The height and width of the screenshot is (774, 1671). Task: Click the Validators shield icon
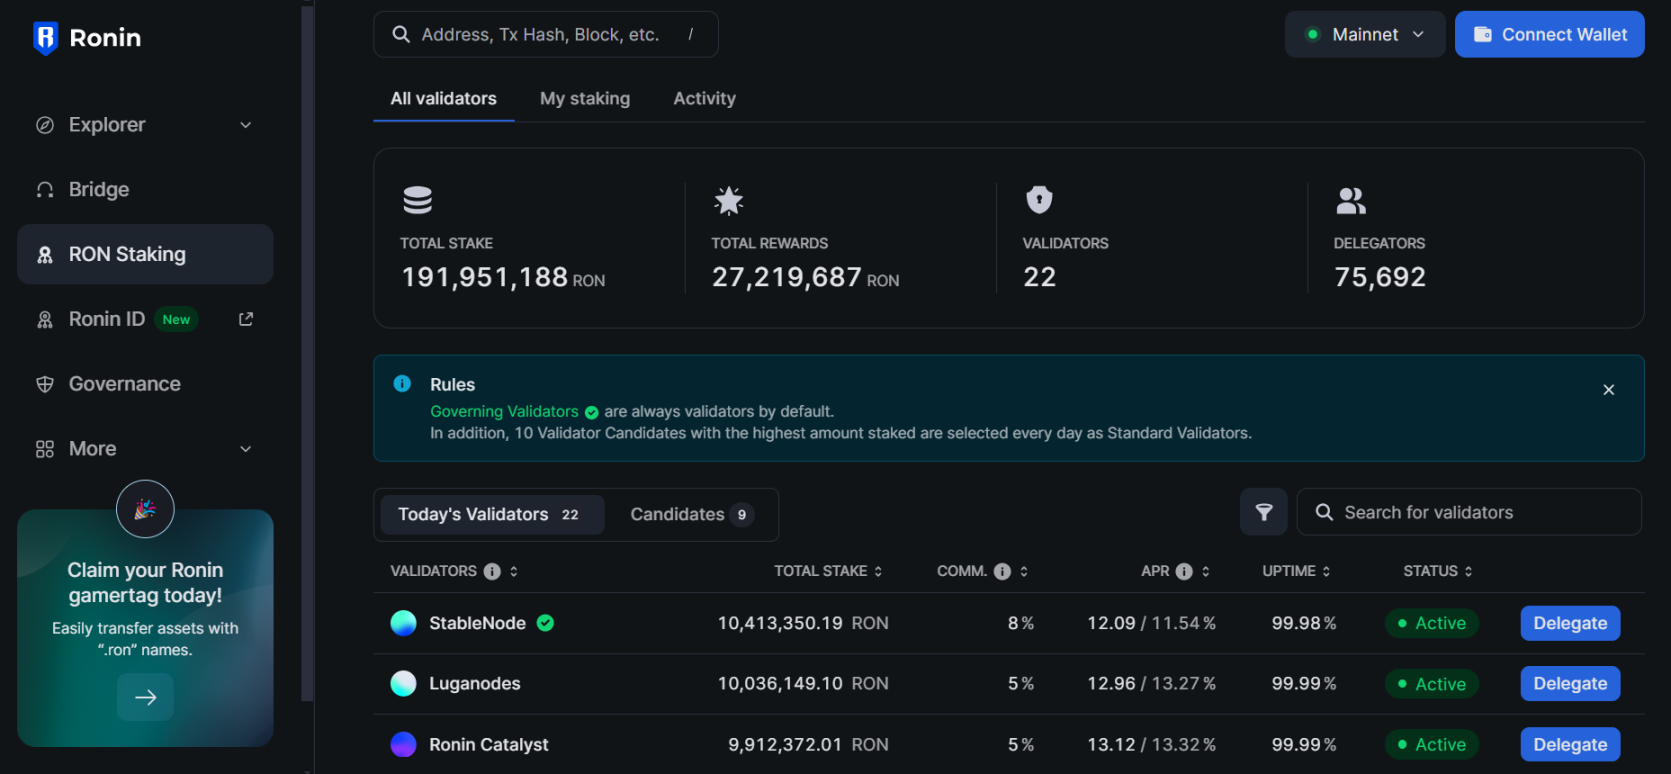pyautogui.click(x=1040, y=200)
